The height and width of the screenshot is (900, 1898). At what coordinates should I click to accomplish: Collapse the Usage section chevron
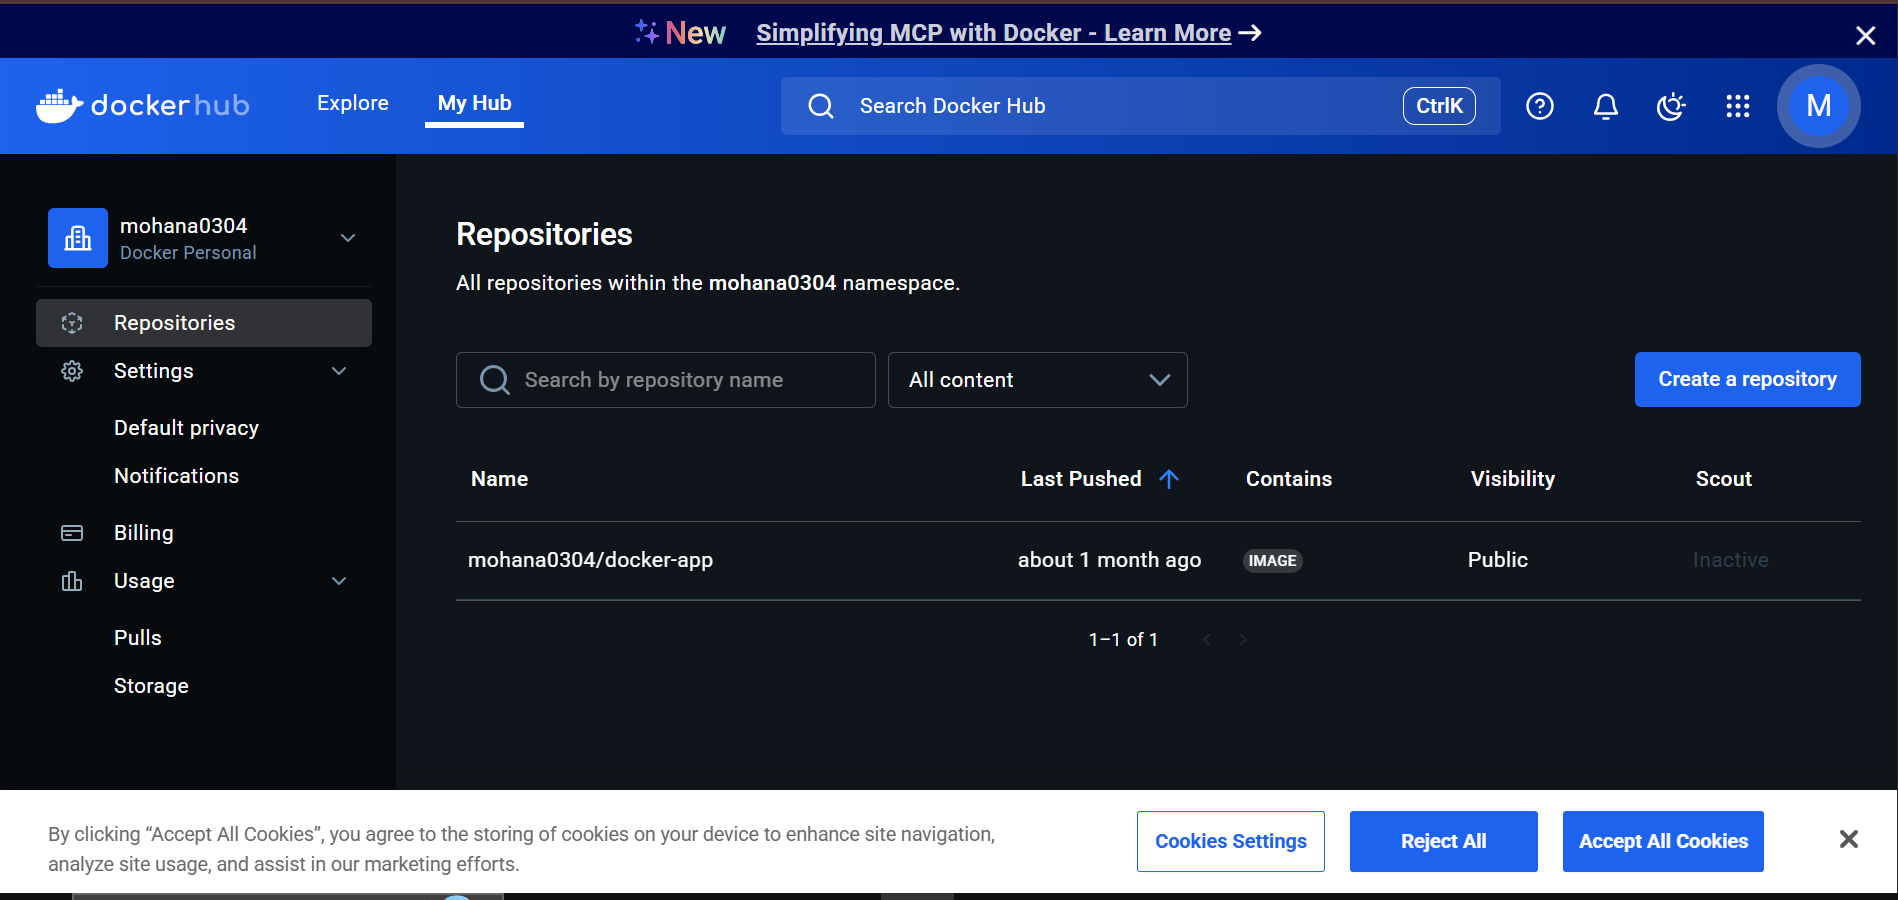click(339, 581)
